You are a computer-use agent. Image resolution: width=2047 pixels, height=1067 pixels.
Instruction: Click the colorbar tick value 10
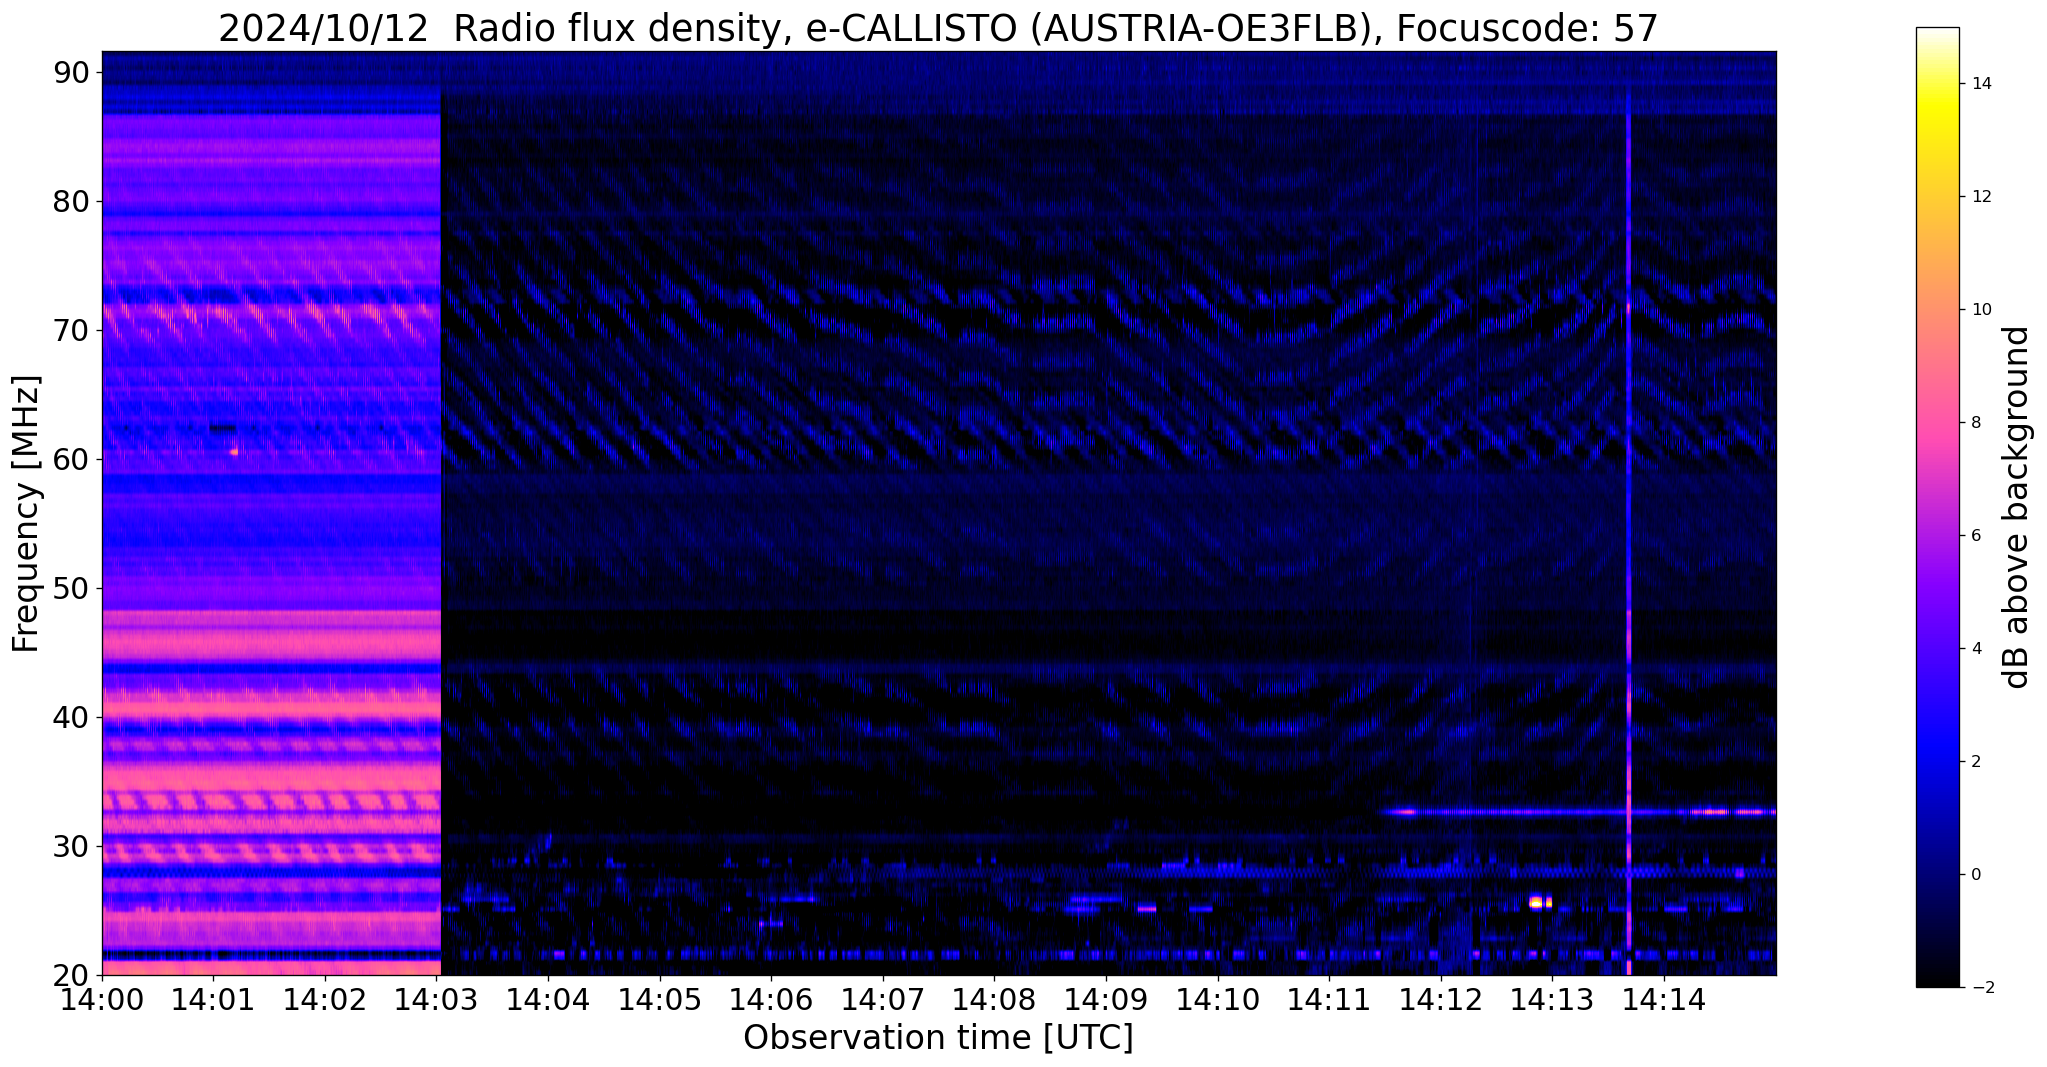click(1980, 310)
